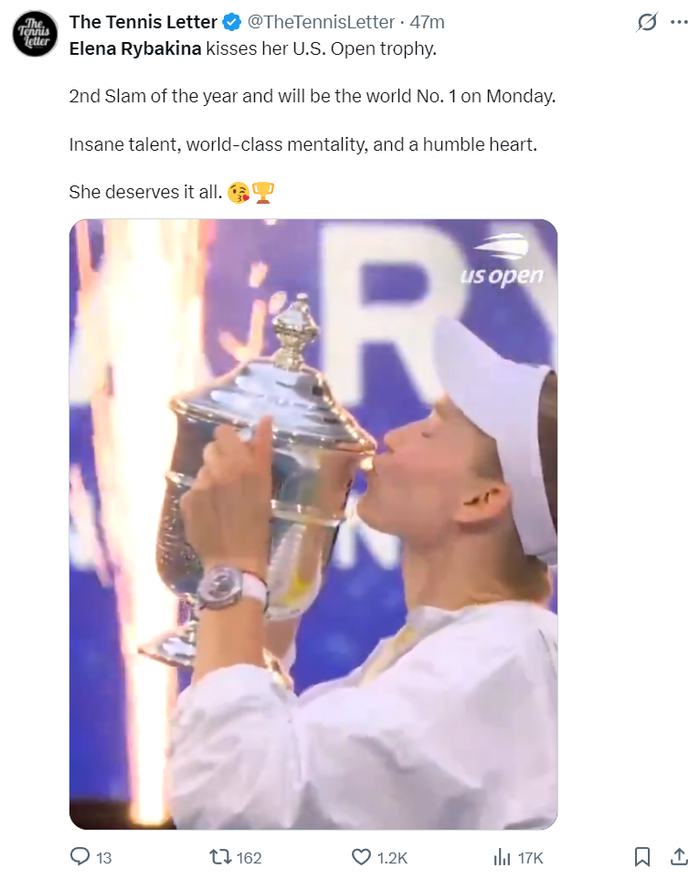Screen dimensions: 700x879
Task: Click the tweet text about world No. 1
Action: point(312,96)
